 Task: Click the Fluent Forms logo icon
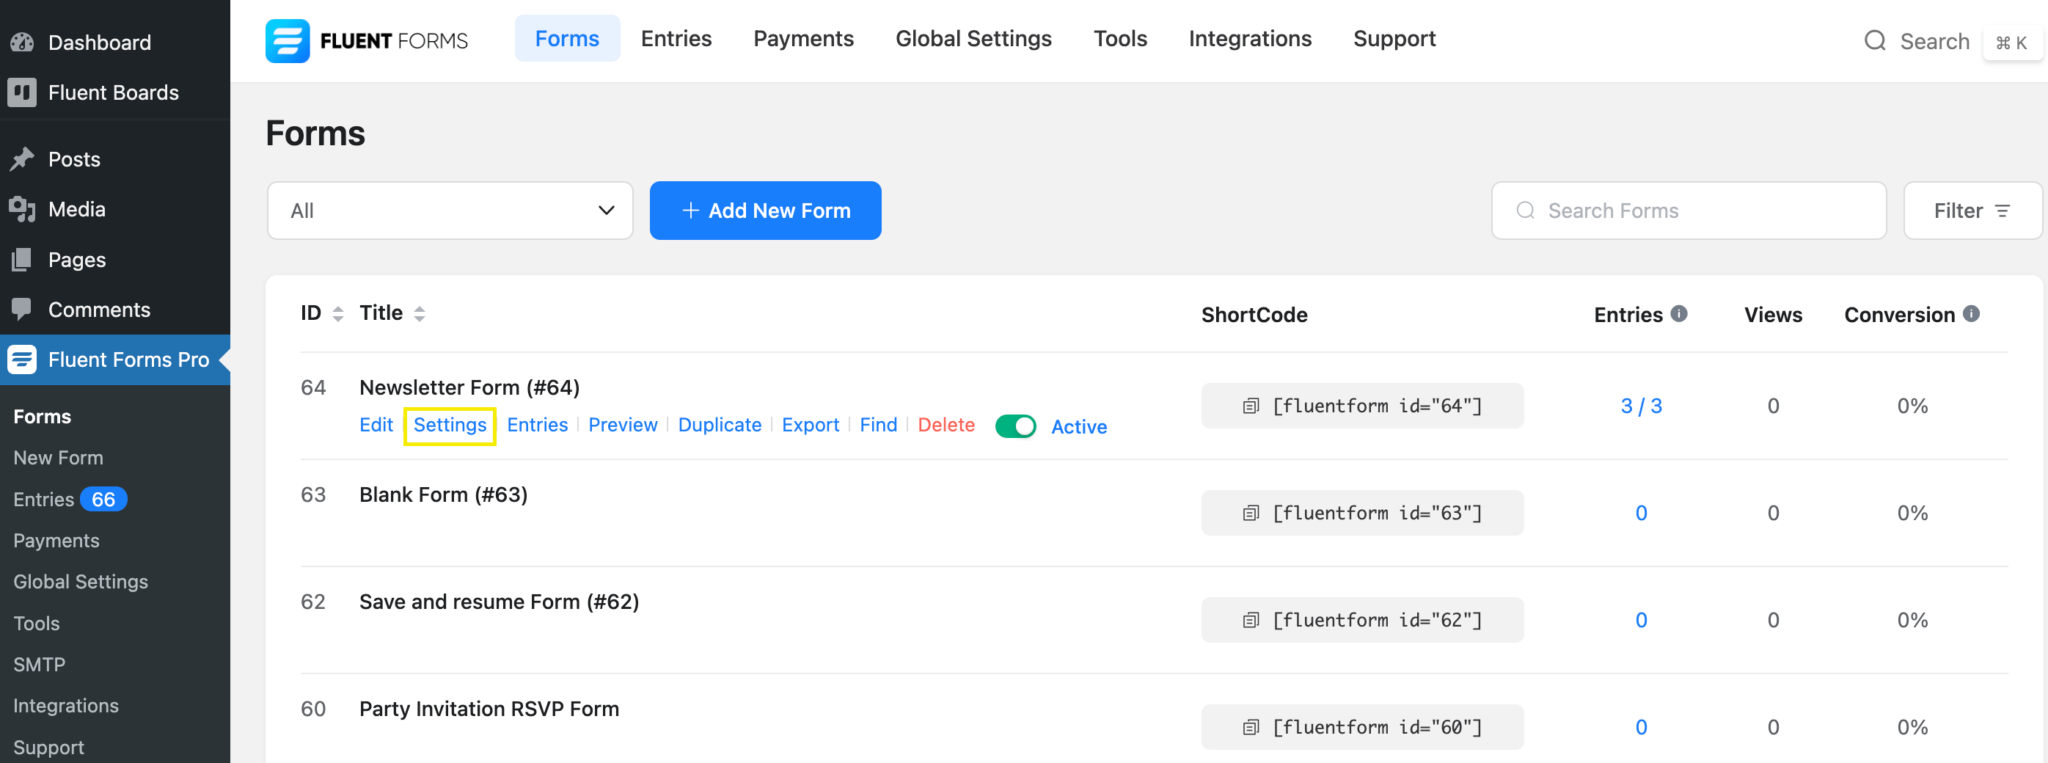pos(287,41)
